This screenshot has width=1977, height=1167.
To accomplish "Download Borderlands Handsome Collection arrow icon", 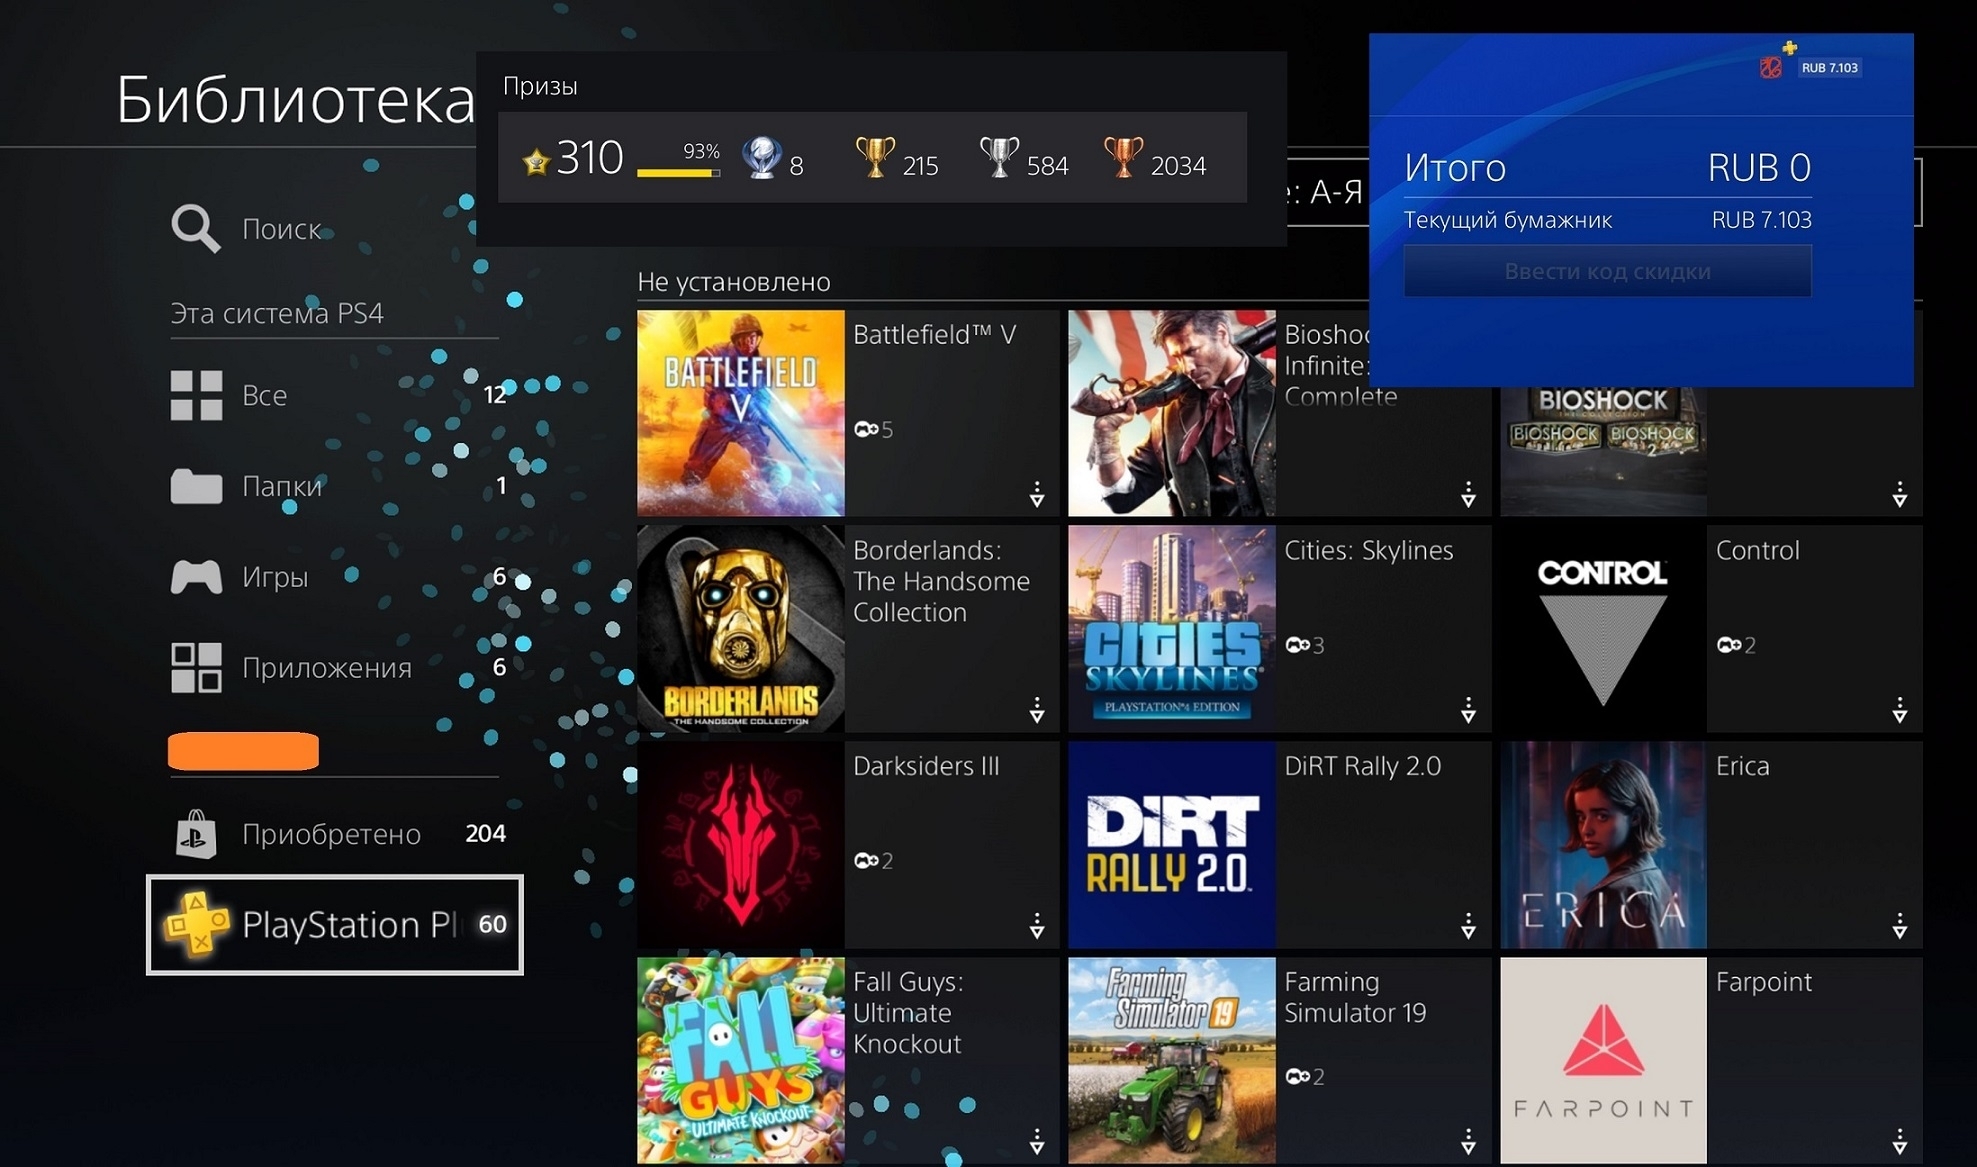I will 1037,710.
